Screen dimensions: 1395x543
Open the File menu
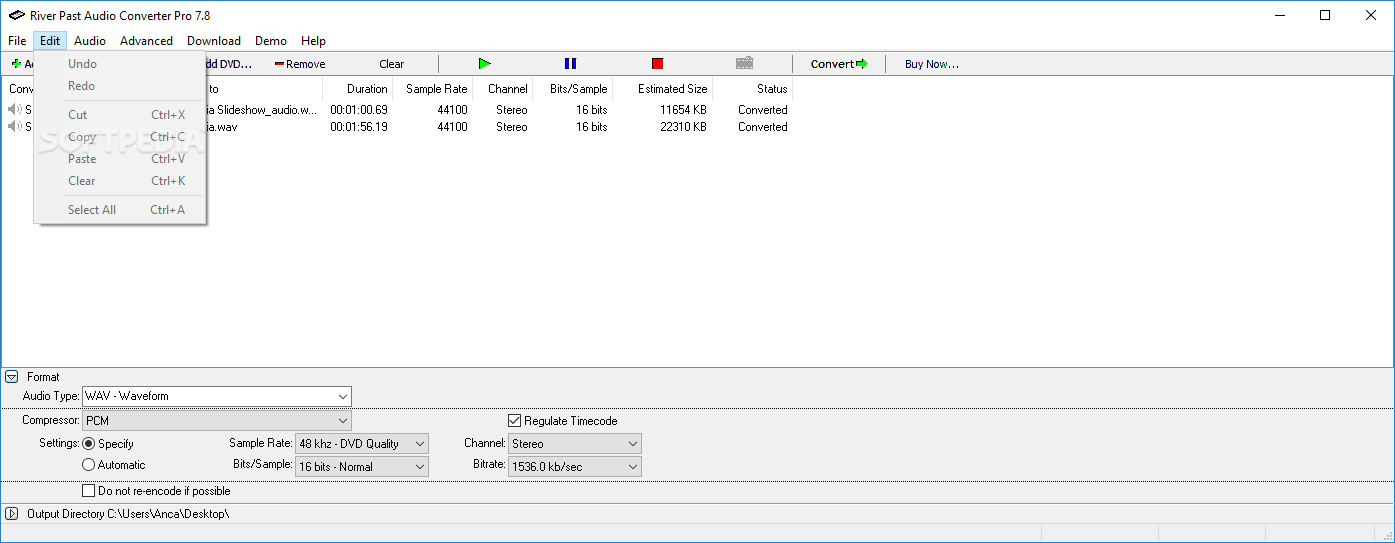[x=17, y=41]
